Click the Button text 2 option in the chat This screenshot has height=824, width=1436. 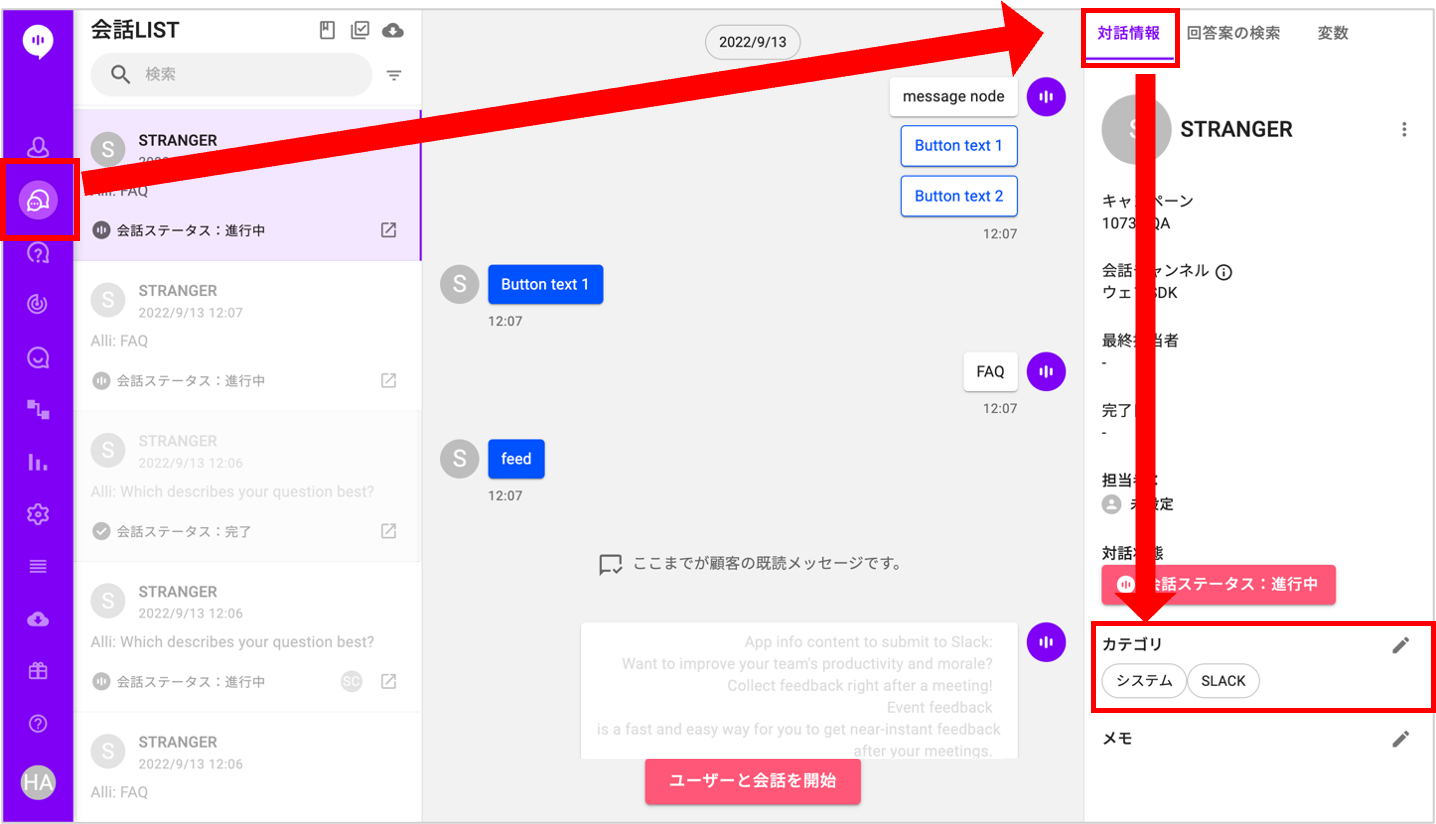pyautogui.click(x=958, y=196)
